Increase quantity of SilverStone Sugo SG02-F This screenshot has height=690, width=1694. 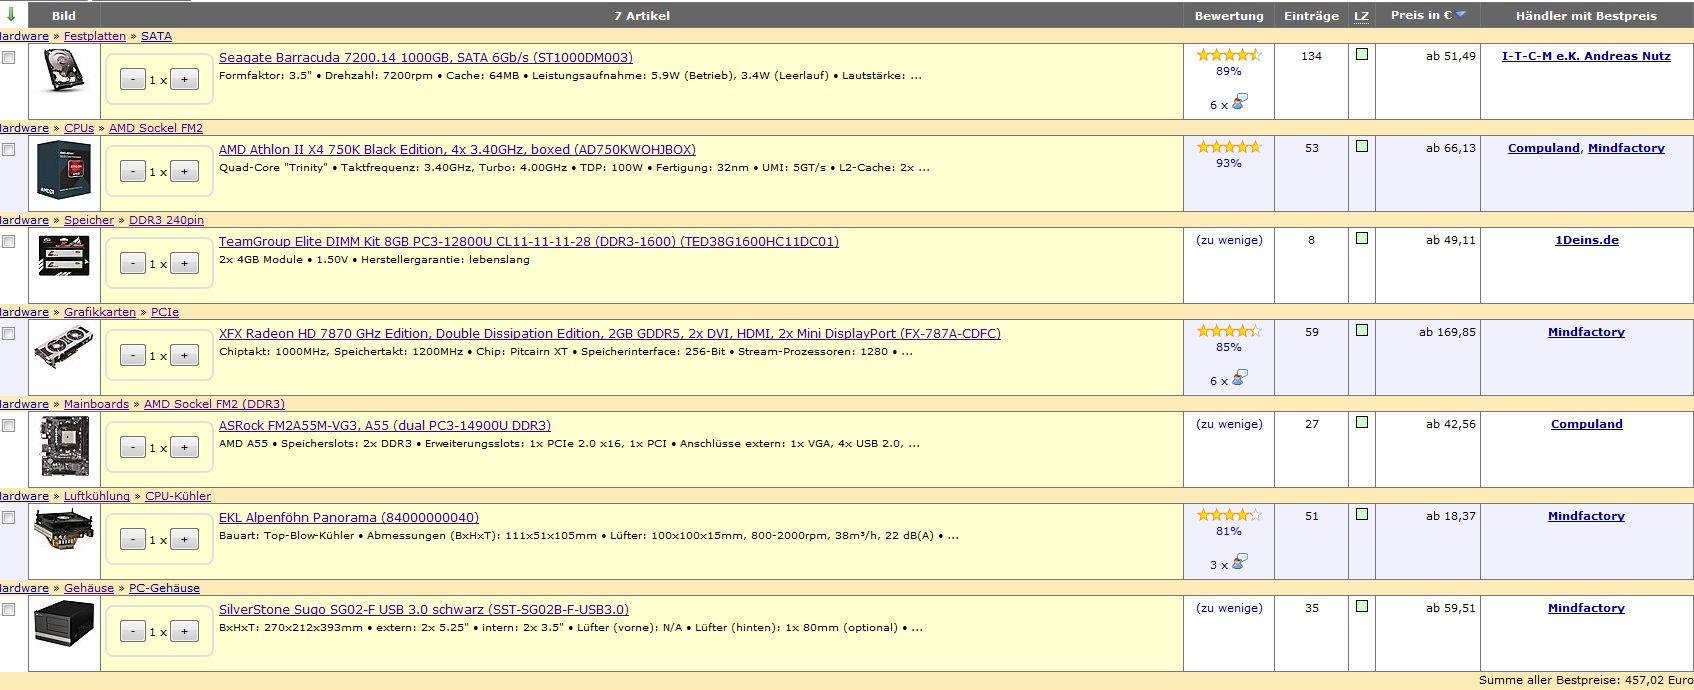[x=184, y=632]
